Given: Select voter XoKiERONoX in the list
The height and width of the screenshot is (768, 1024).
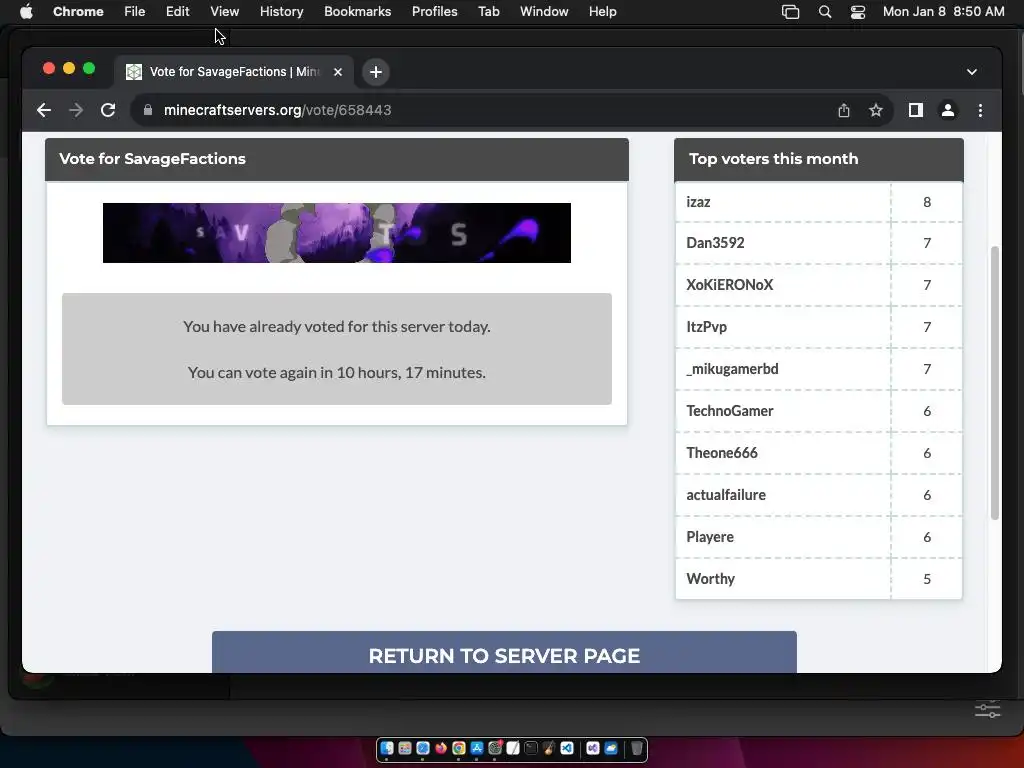Looking at the screenshot, I should point(729,285).
